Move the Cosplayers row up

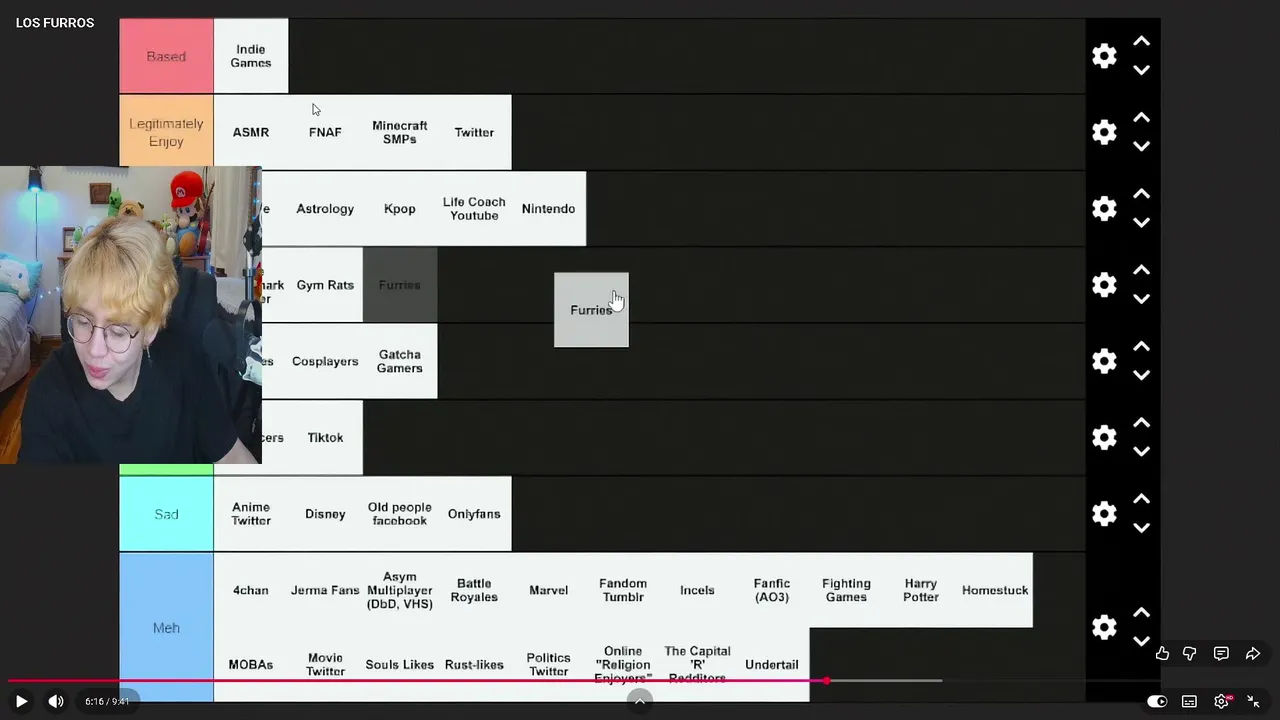(1141, 347)
